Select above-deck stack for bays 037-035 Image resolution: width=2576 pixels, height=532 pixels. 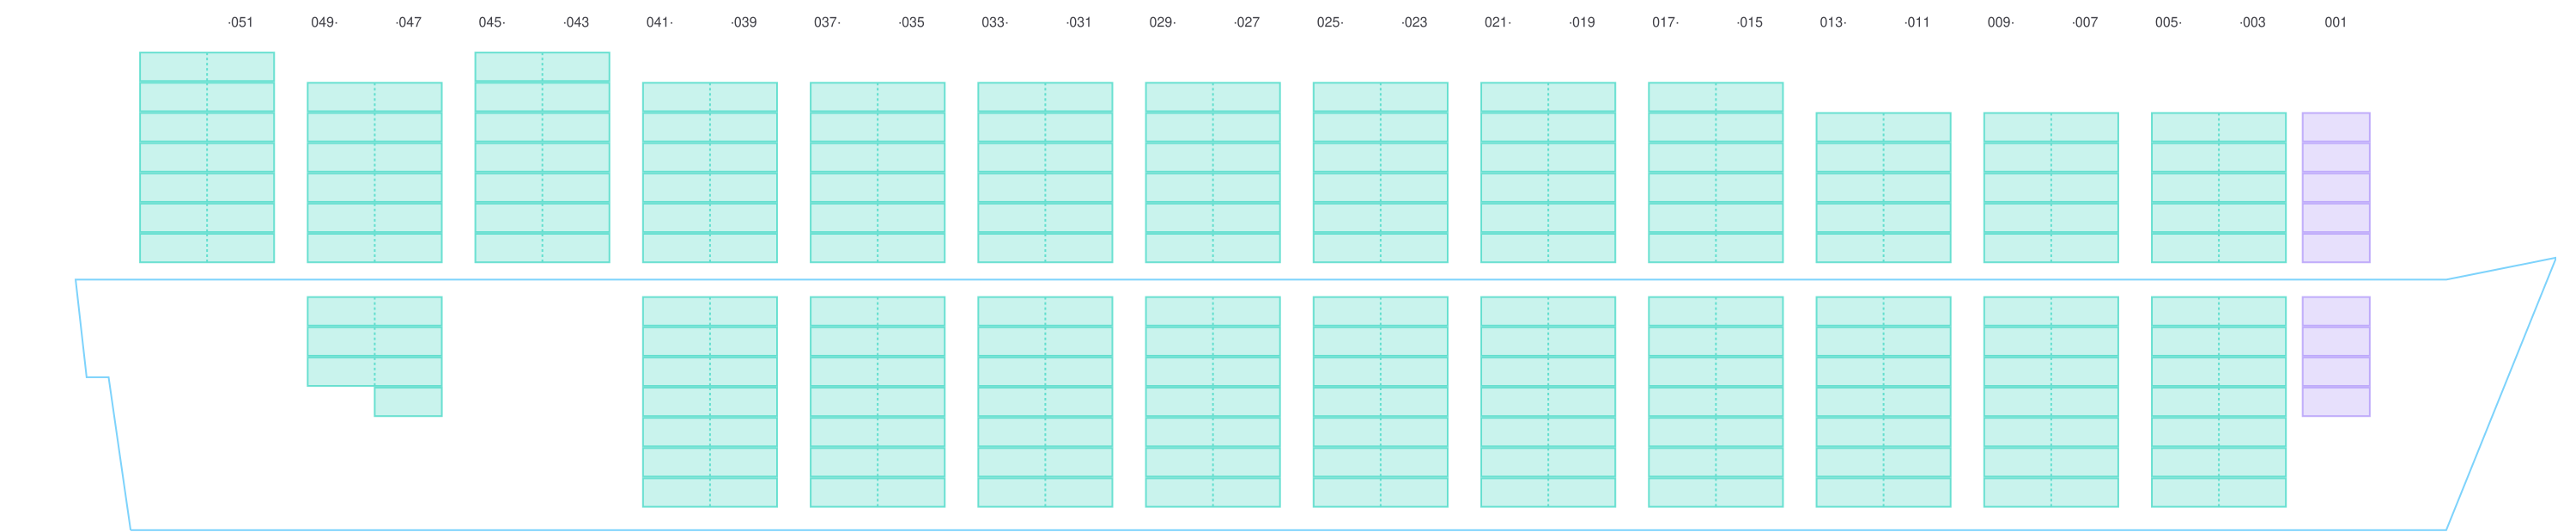(877, 172)
